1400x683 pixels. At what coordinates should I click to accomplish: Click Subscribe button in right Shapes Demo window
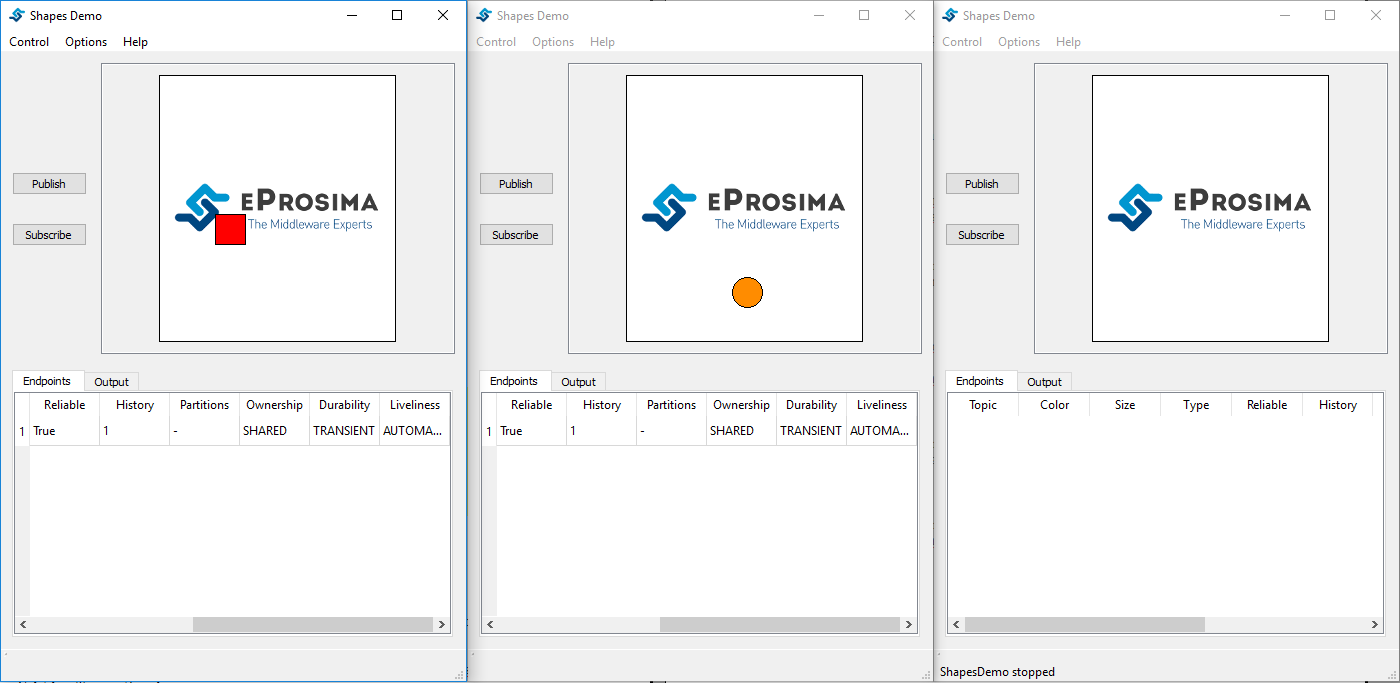tap(982, 235)
